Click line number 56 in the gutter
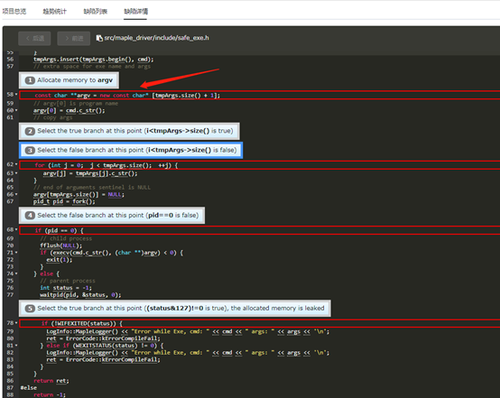Viewport: 500px width, 398px height. [x=10, y=59]
